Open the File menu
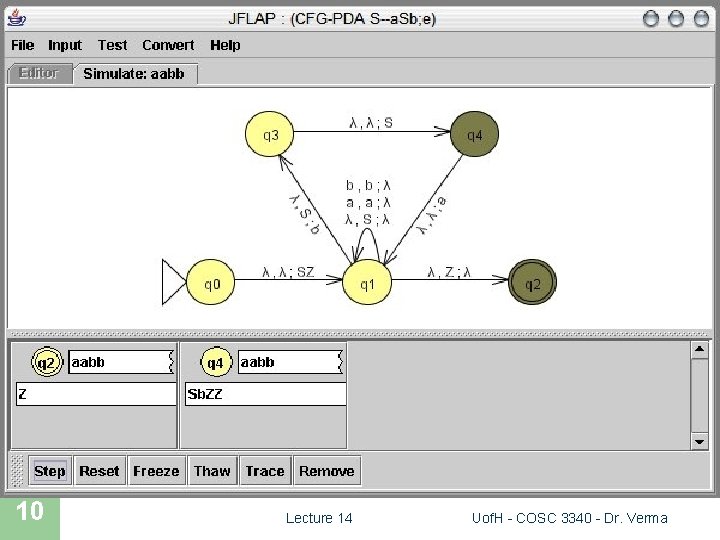 22,45
